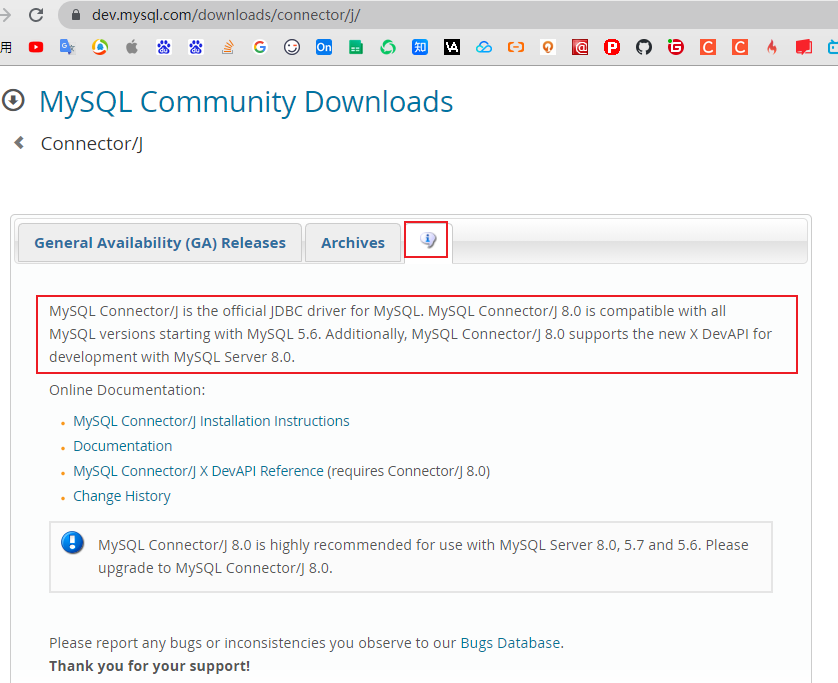Click the "(requires Connector/J 8.0)" text

pos(409,471)
